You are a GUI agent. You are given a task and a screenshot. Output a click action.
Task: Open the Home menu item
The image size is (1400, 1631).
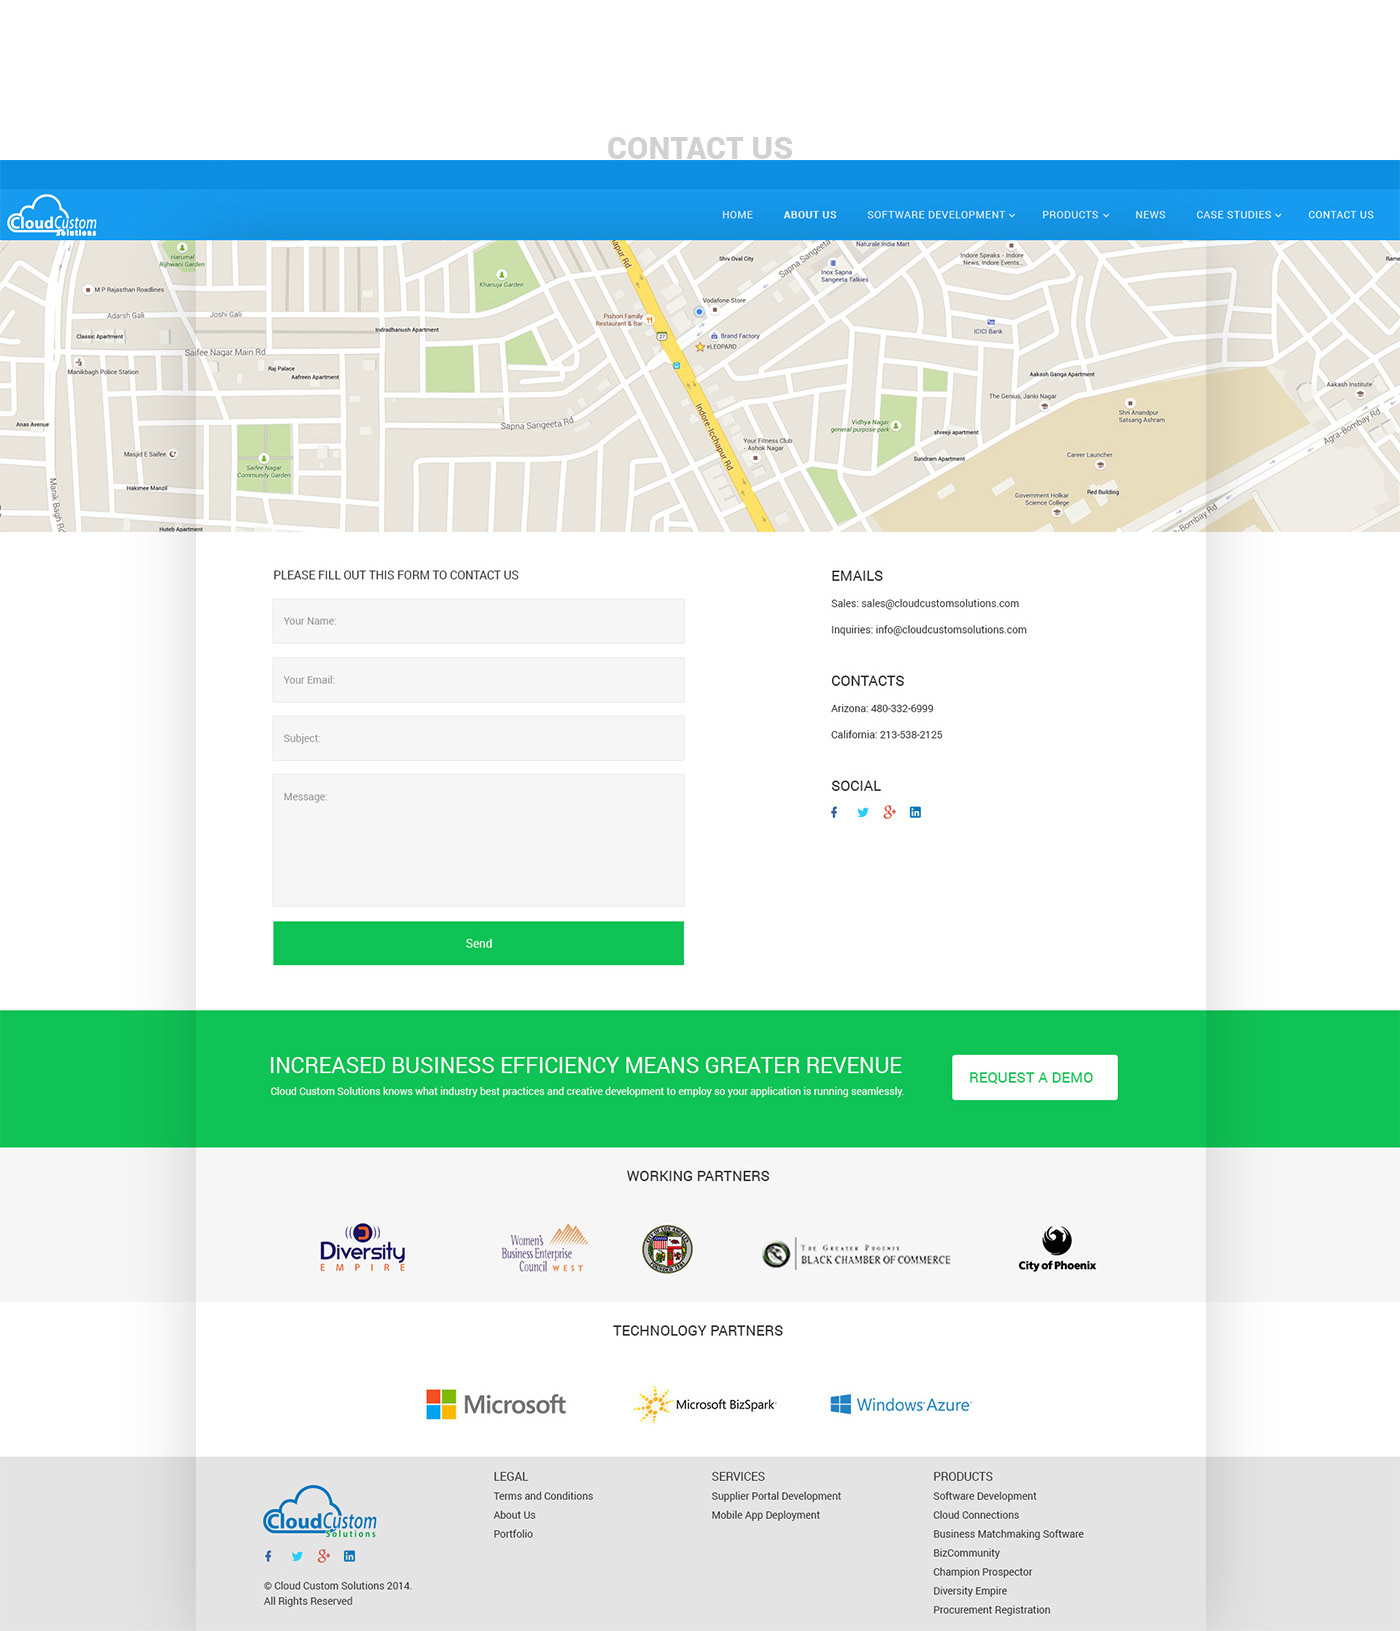tap(737, 215)
